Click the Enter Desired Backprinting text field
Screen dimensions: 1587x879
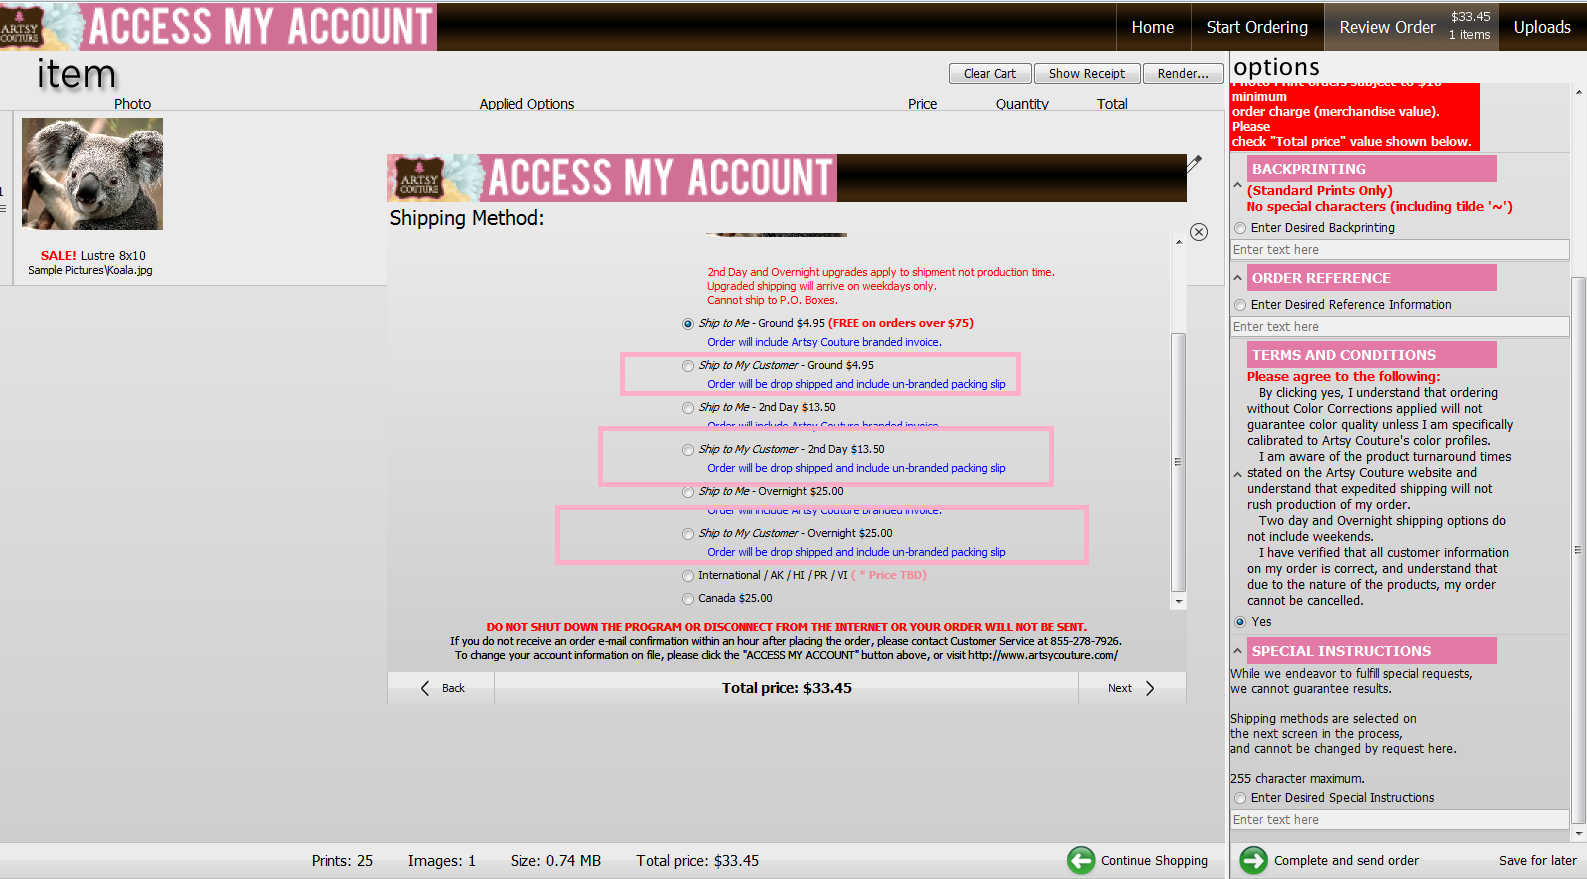click(1398, 250)
